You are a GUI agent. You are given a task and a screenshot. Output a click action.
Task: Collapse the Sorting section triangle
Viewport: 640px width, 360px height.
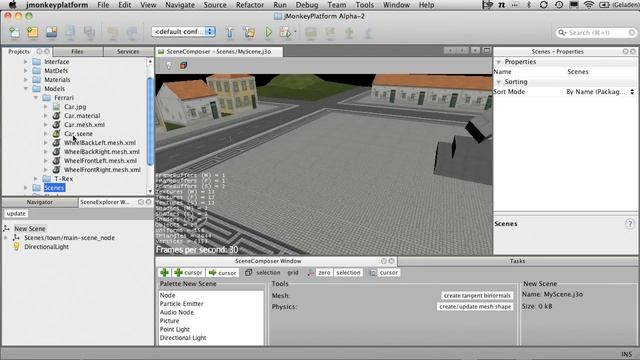[498, 82]
